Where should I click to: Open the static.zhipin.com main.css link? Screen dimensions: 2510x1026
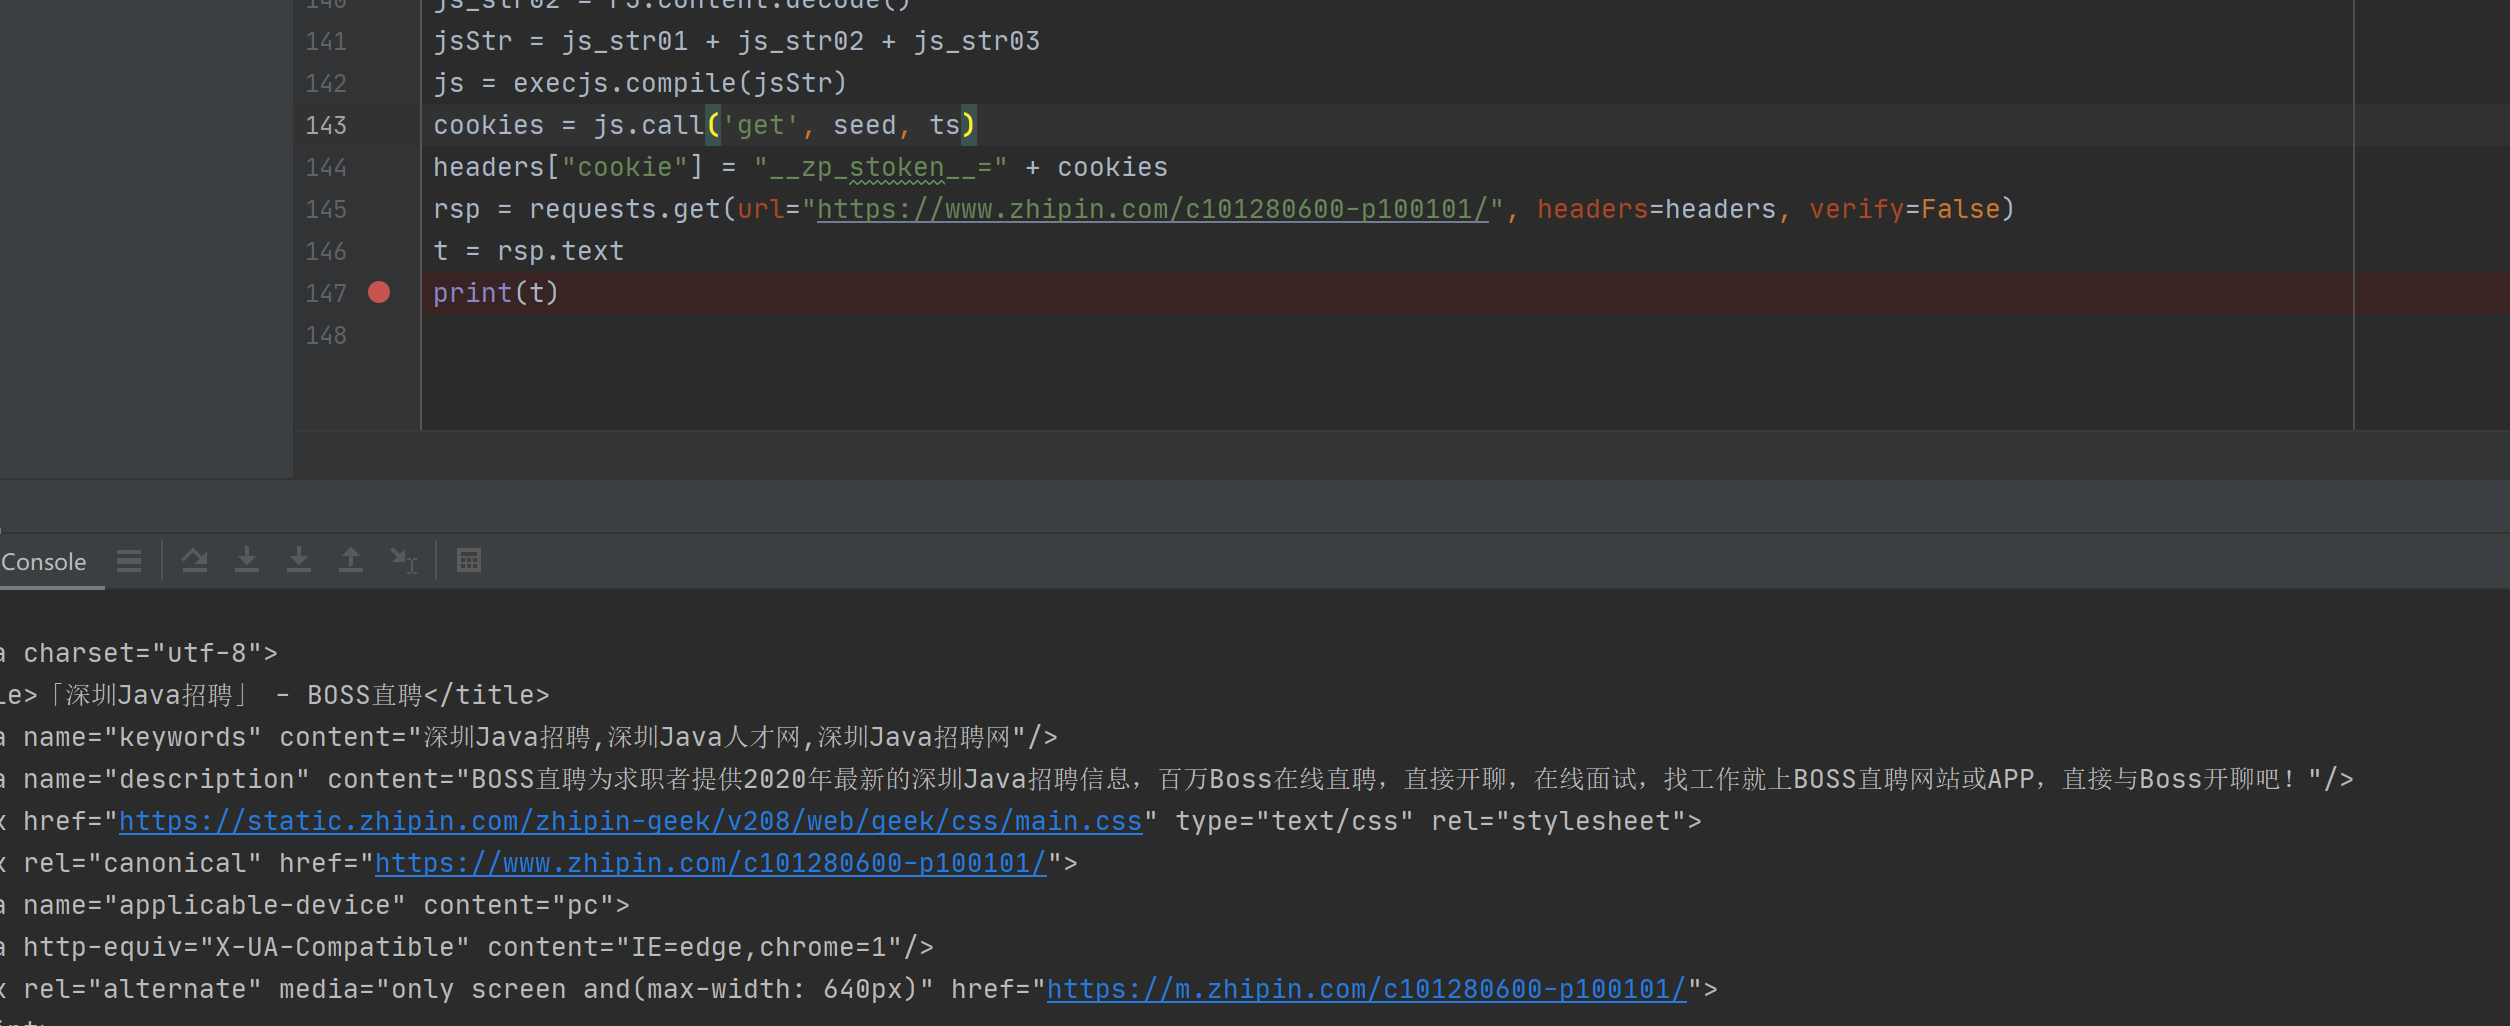tap(630, 821)
